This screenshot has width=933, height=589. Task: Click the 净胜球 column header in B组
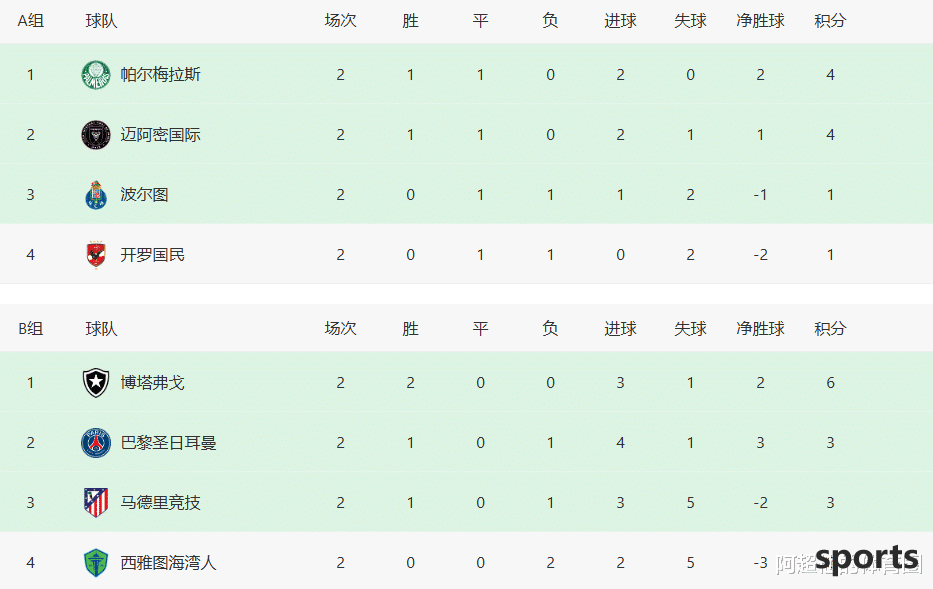click(x=760, y=328)
